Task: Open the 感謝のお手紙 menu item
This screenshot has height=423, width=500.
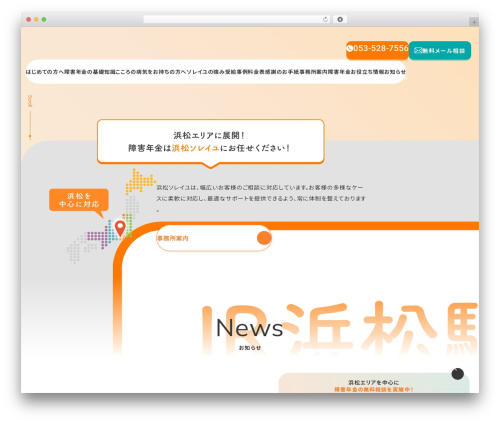Action: (282, 72)
